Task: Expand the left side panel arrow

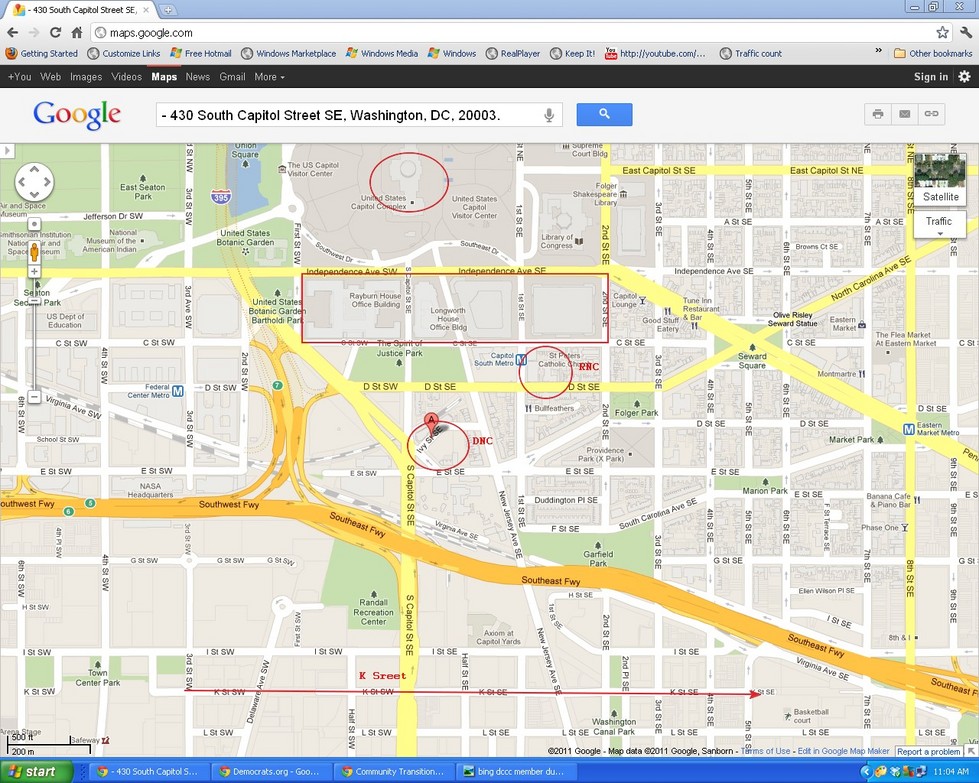Action: pos(6,150)
